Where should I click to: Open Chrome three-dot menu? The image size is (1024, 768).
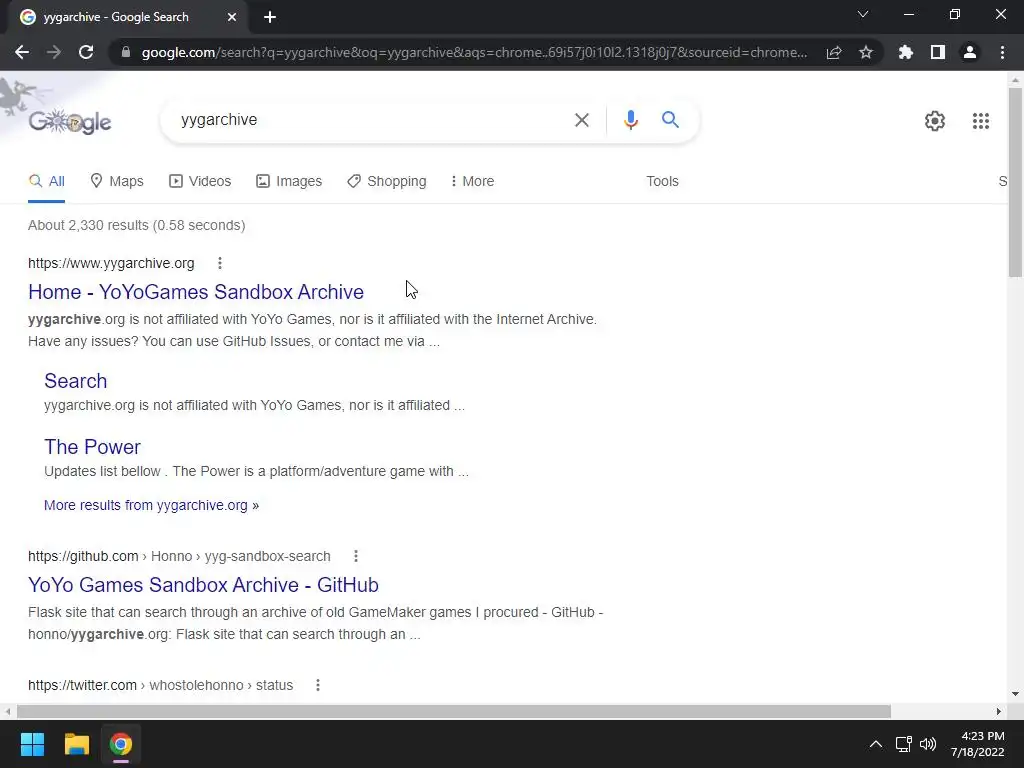tap(1002, 52)
